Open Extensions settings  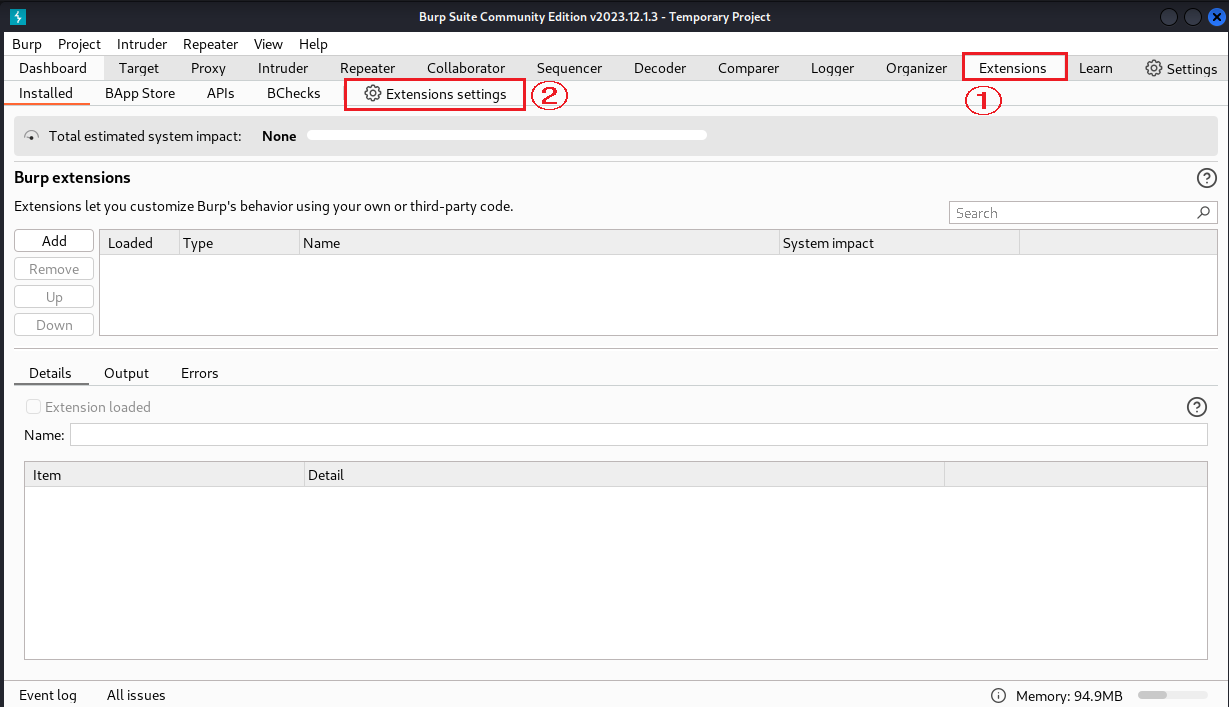(435, 94)
